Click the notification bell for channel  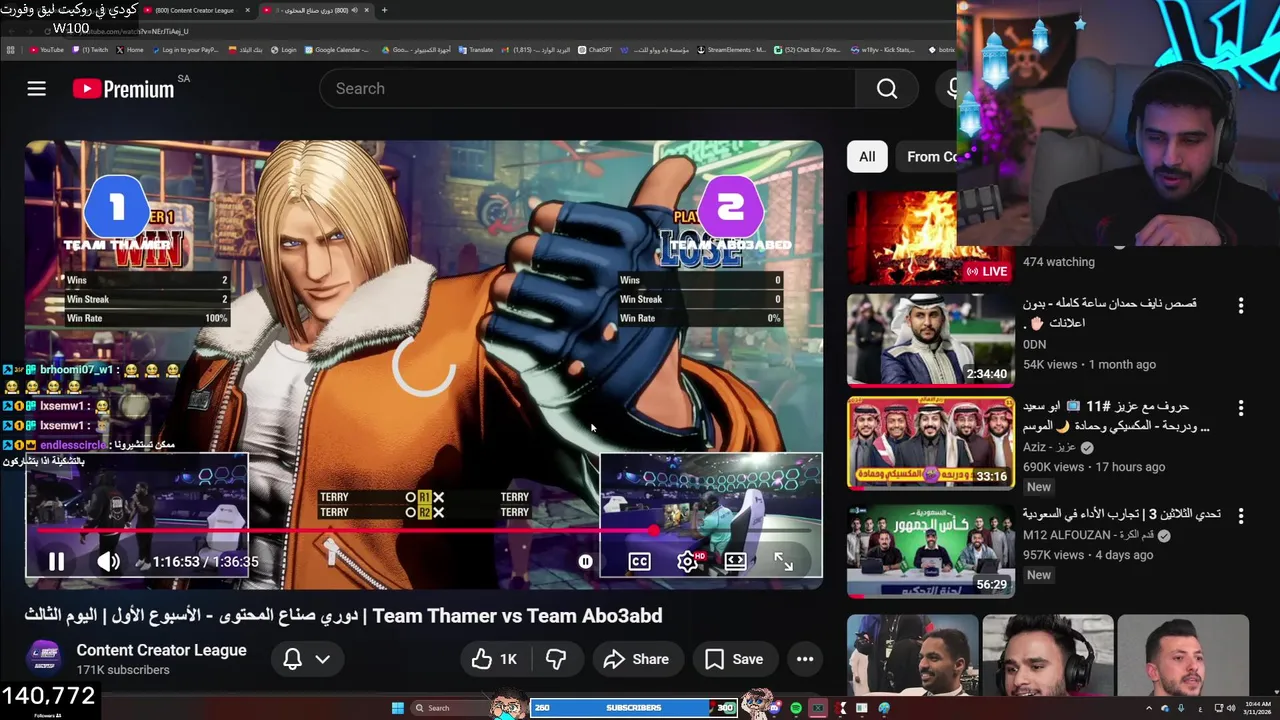[292, 659]
